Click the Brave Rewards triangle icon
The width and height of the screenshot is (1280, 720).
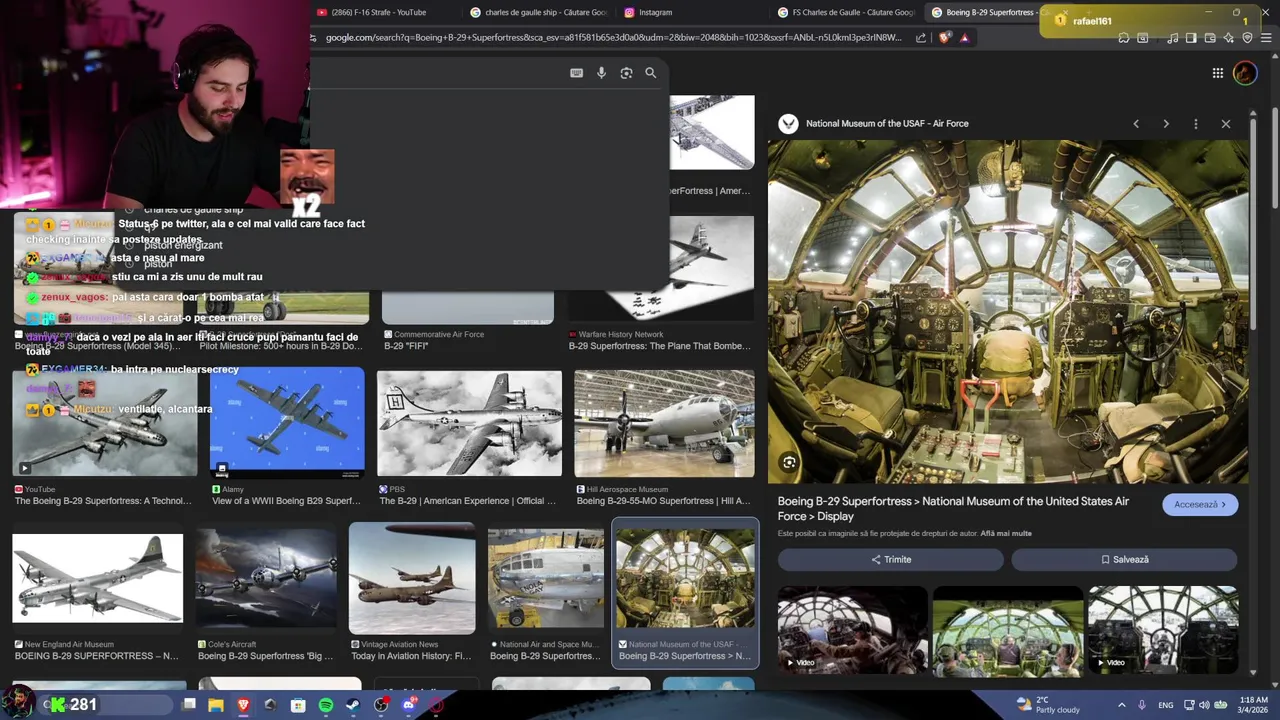coord(964,38)
